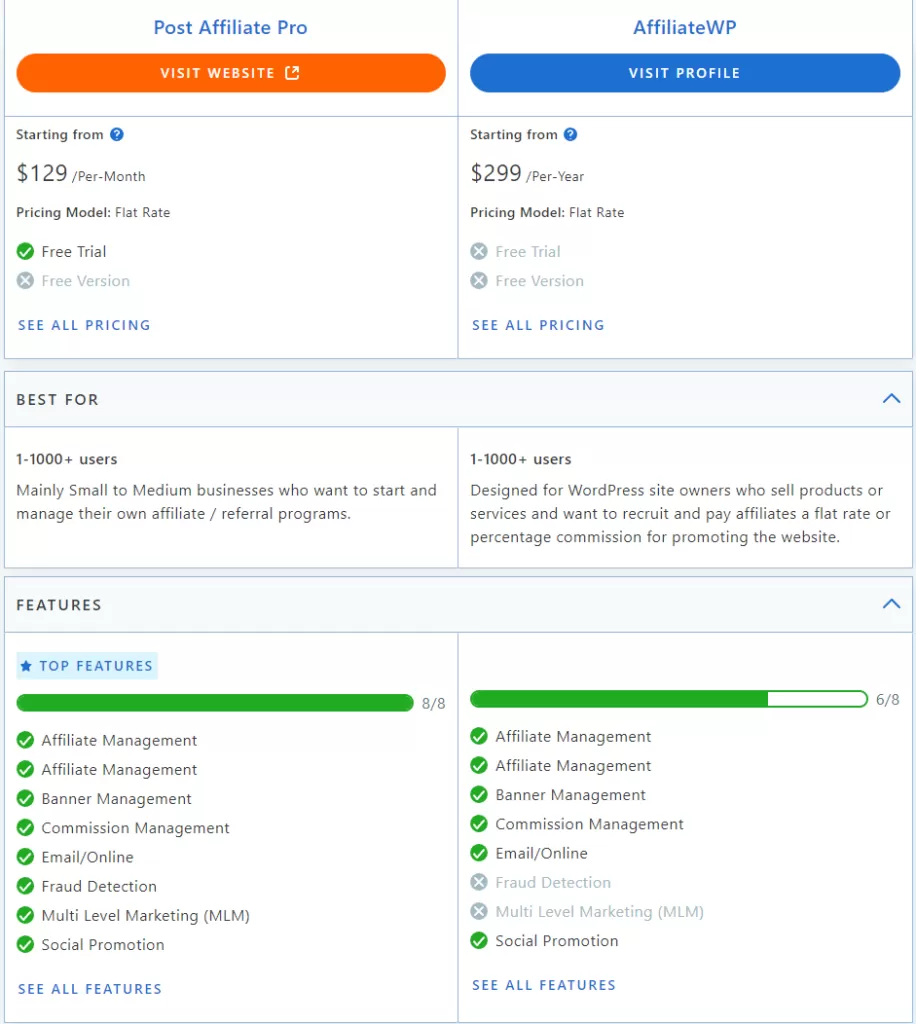The image size is (916, 1024).
Task: Click the checkmark icon next to Social Promotion under AffiliateWP
Action: [x=479, y=940]
